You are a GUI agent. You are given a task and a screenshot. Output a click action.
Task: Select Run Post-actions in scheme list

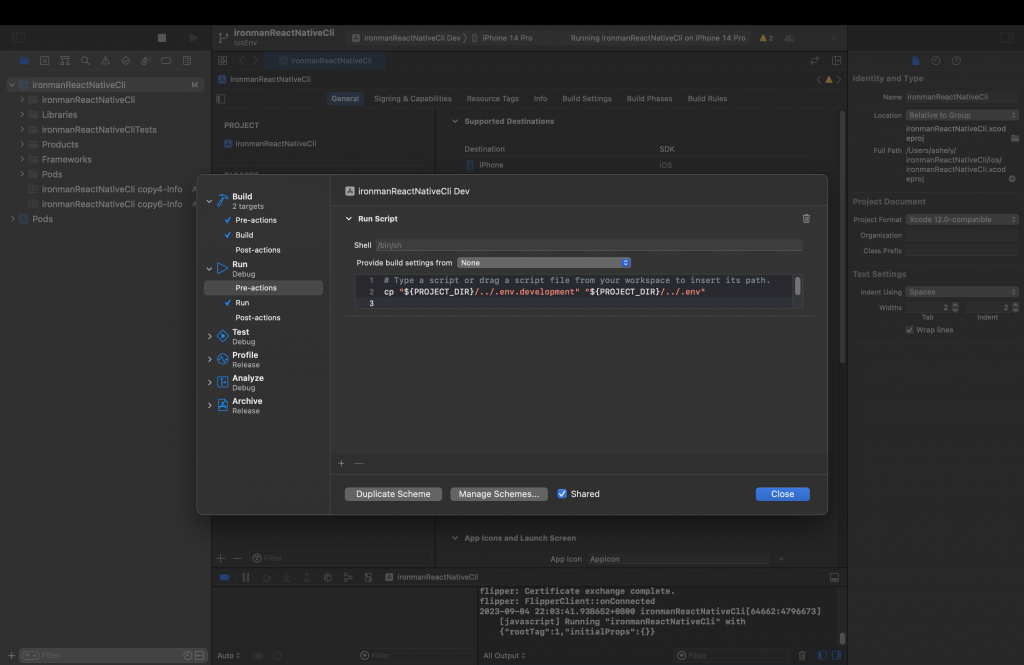pyautogui.click(x=258, y=317)
